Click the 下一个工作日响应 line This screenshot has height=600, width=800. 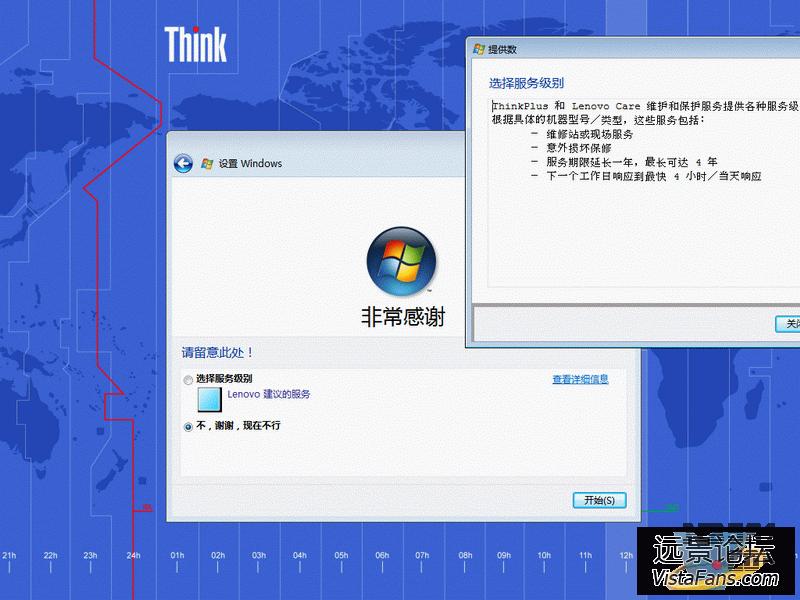tap(654, 177)
